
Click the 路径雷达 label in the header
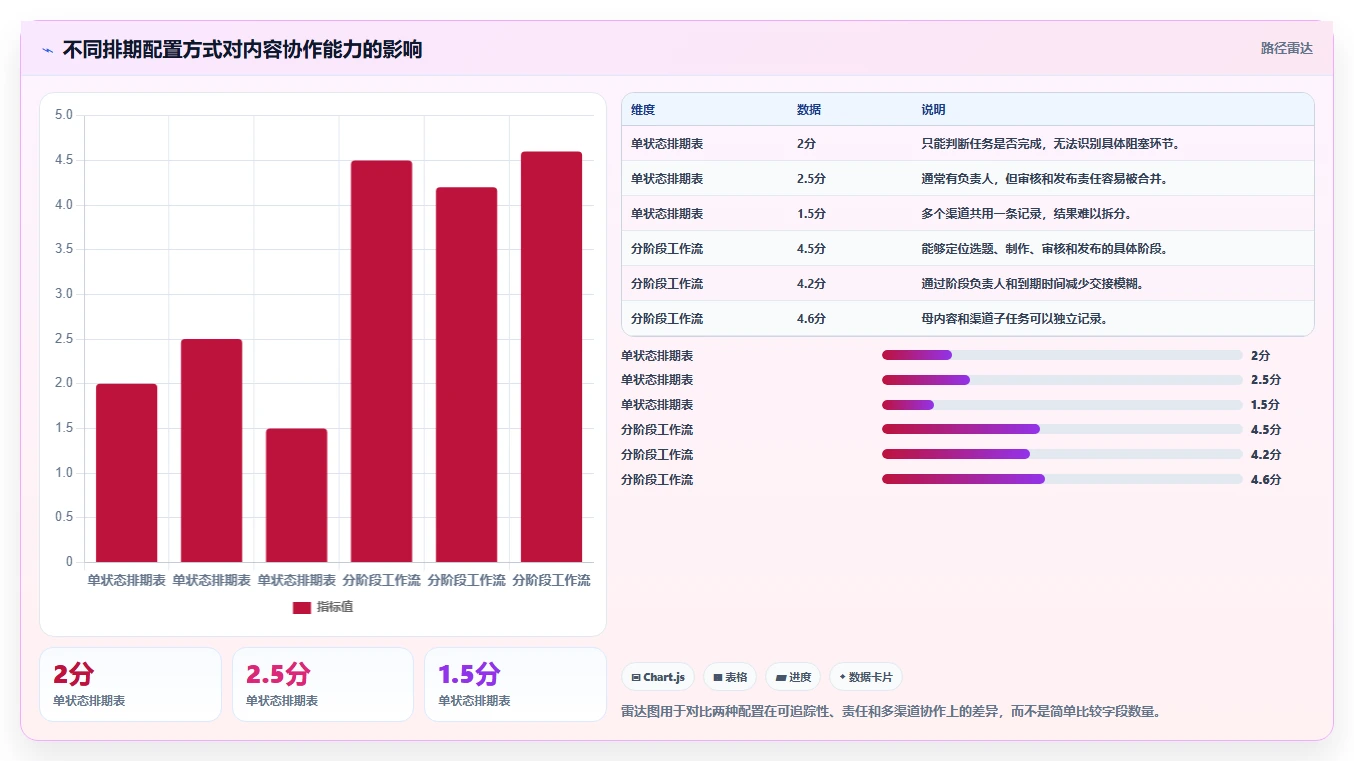(1286, 48)
